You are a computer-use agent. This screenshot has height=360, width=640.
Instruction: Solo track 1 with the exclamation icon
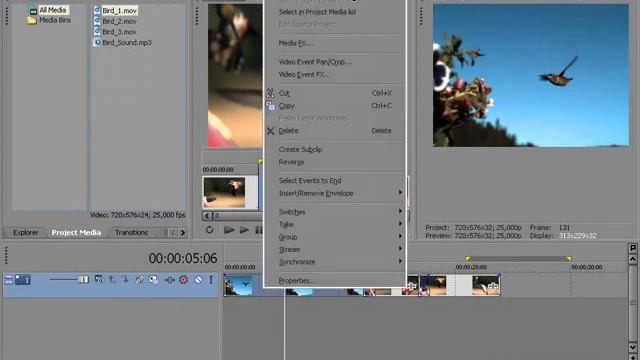[211, 280]
